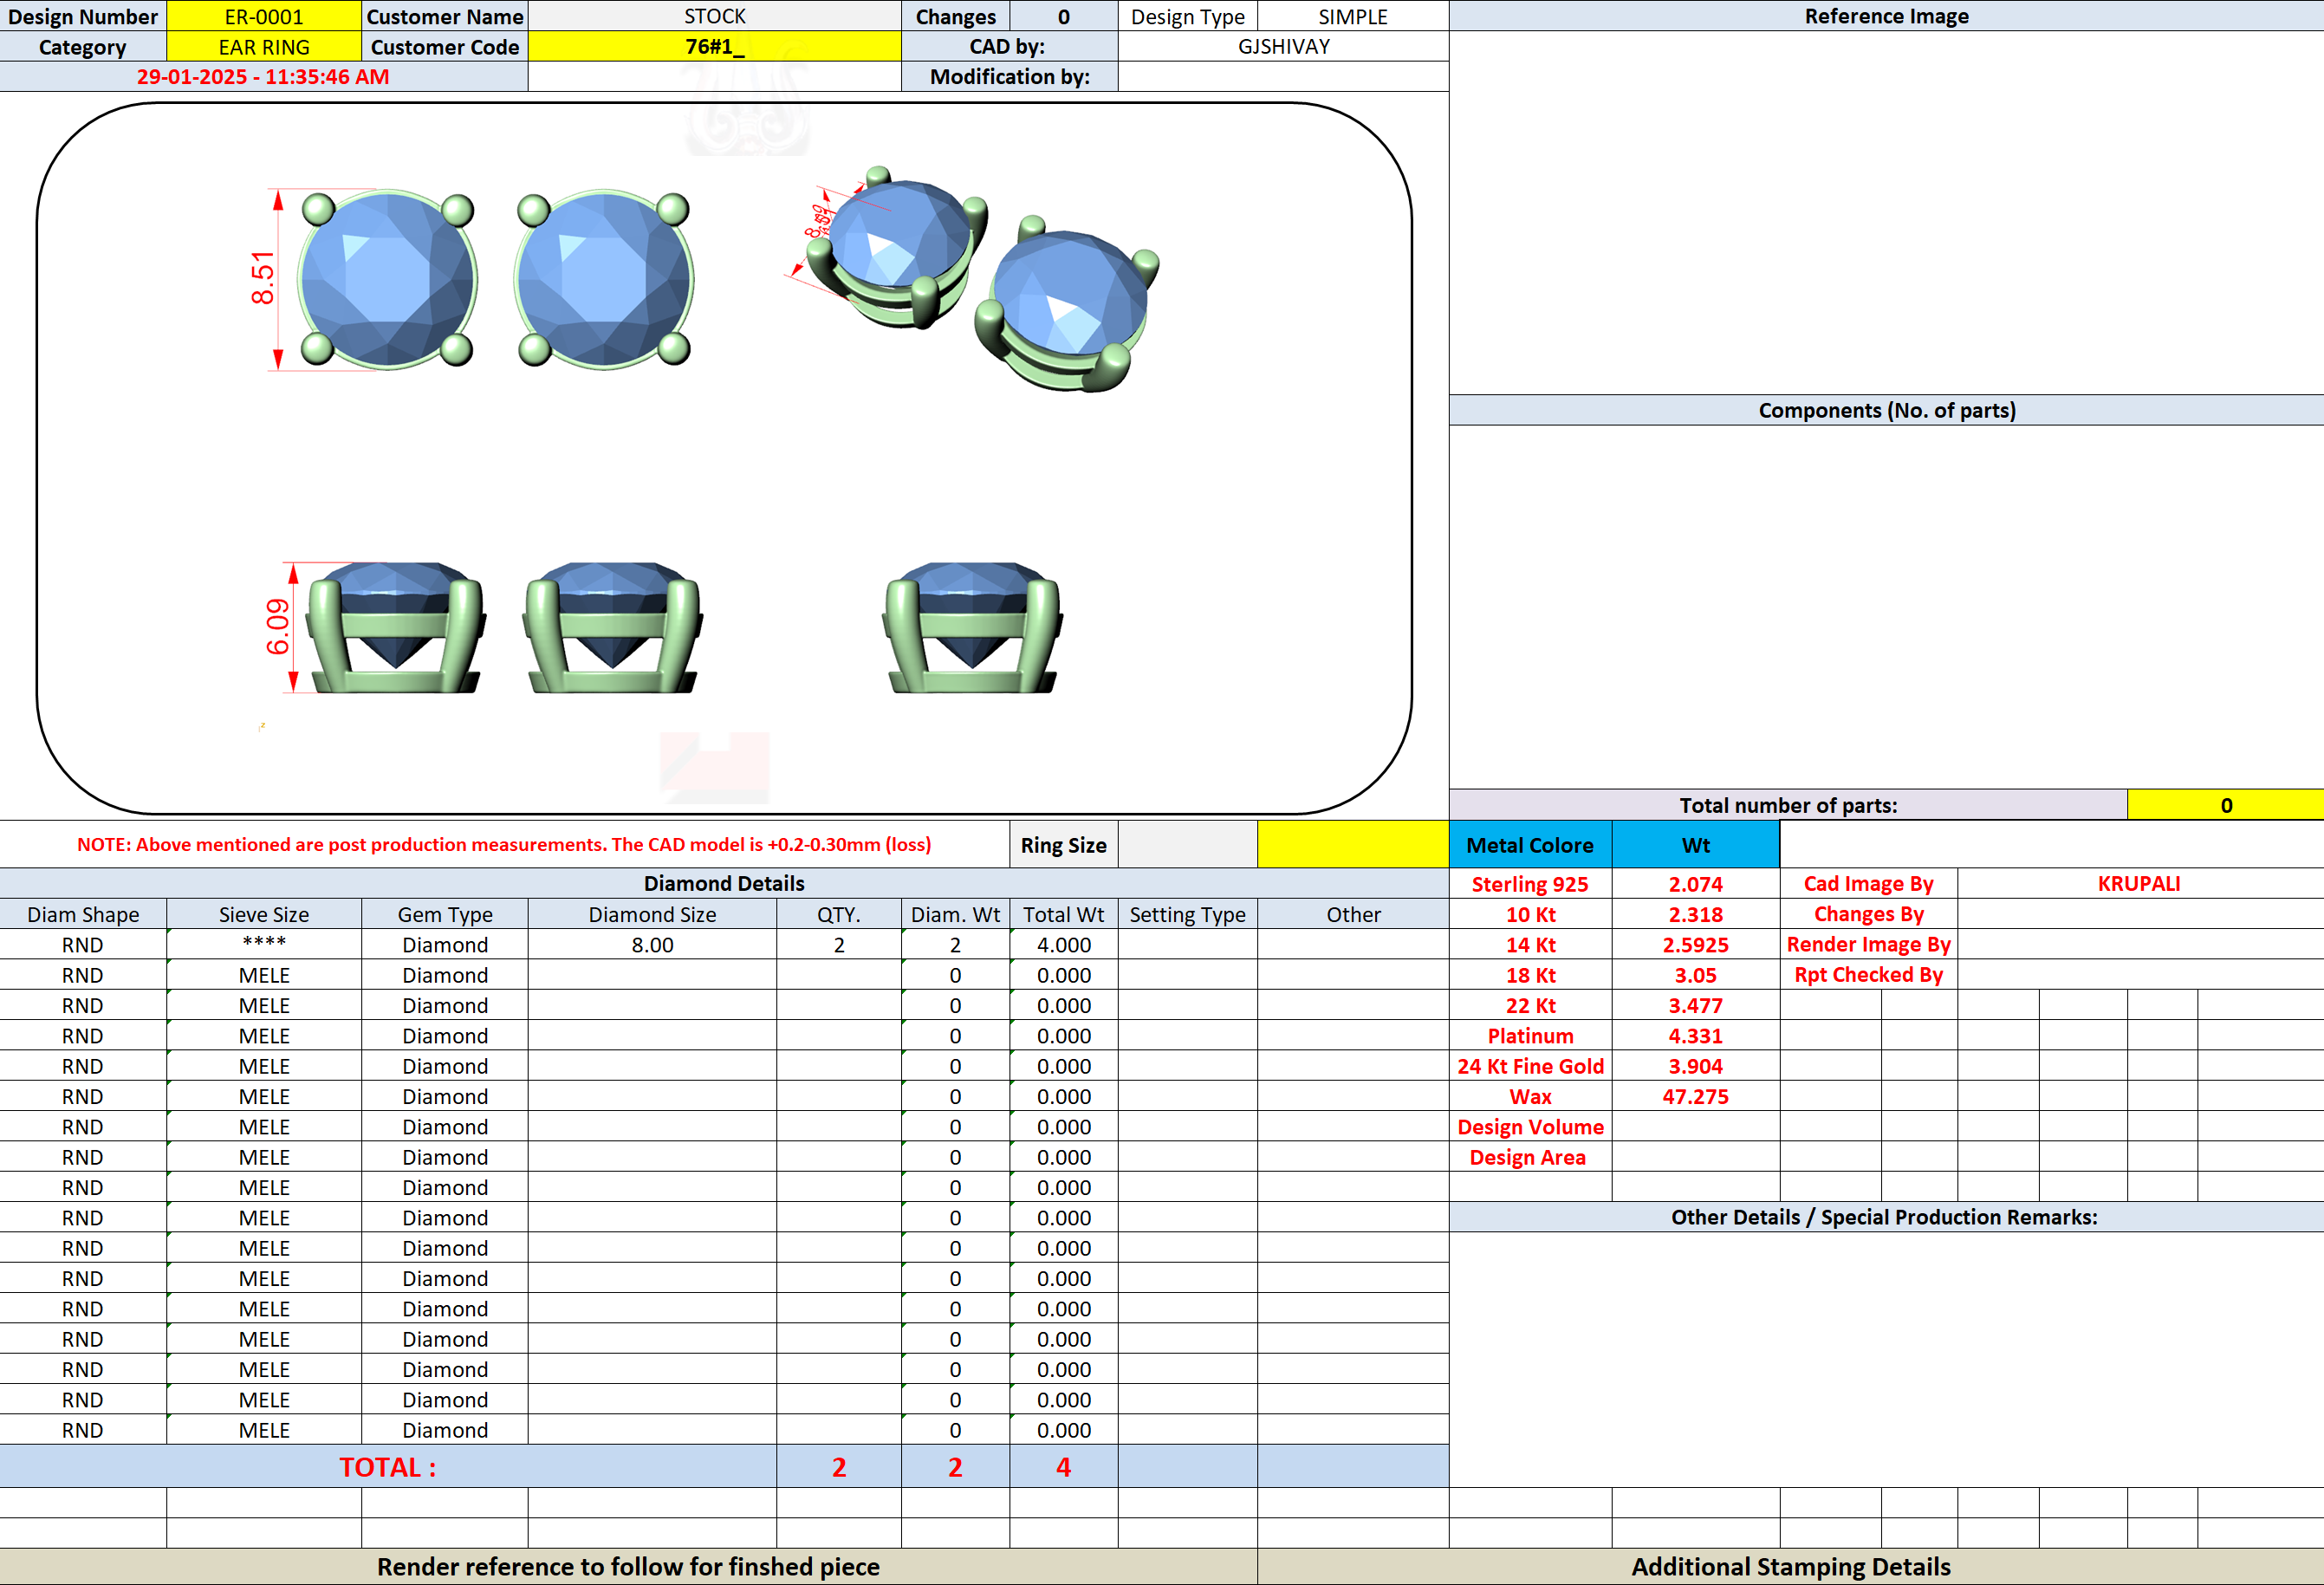Select the 4.000 total weight cell
Screen dimensions: 2324x1585
coord(1063,944)
